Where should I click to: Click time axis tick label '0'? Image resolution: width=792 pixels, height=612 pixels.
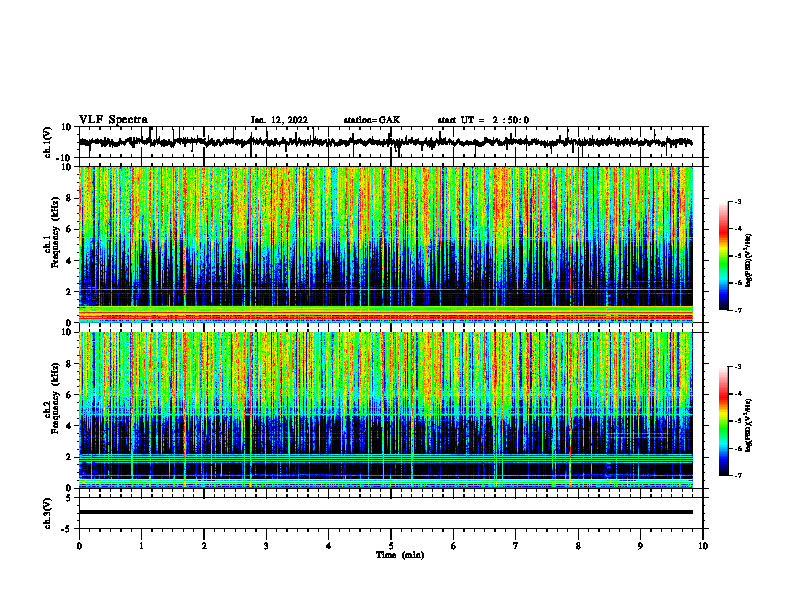point(79,546)
